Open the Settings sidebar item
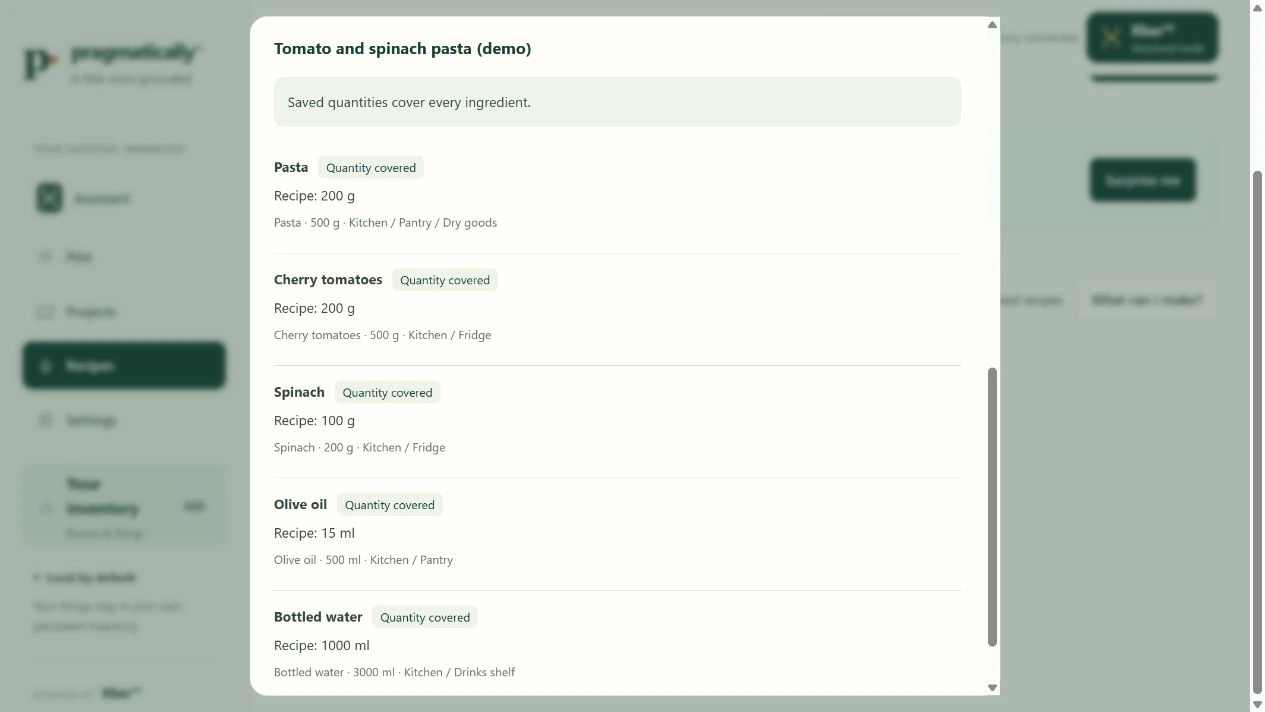This screenshot has height=712, width=1265. click(124, 420)
